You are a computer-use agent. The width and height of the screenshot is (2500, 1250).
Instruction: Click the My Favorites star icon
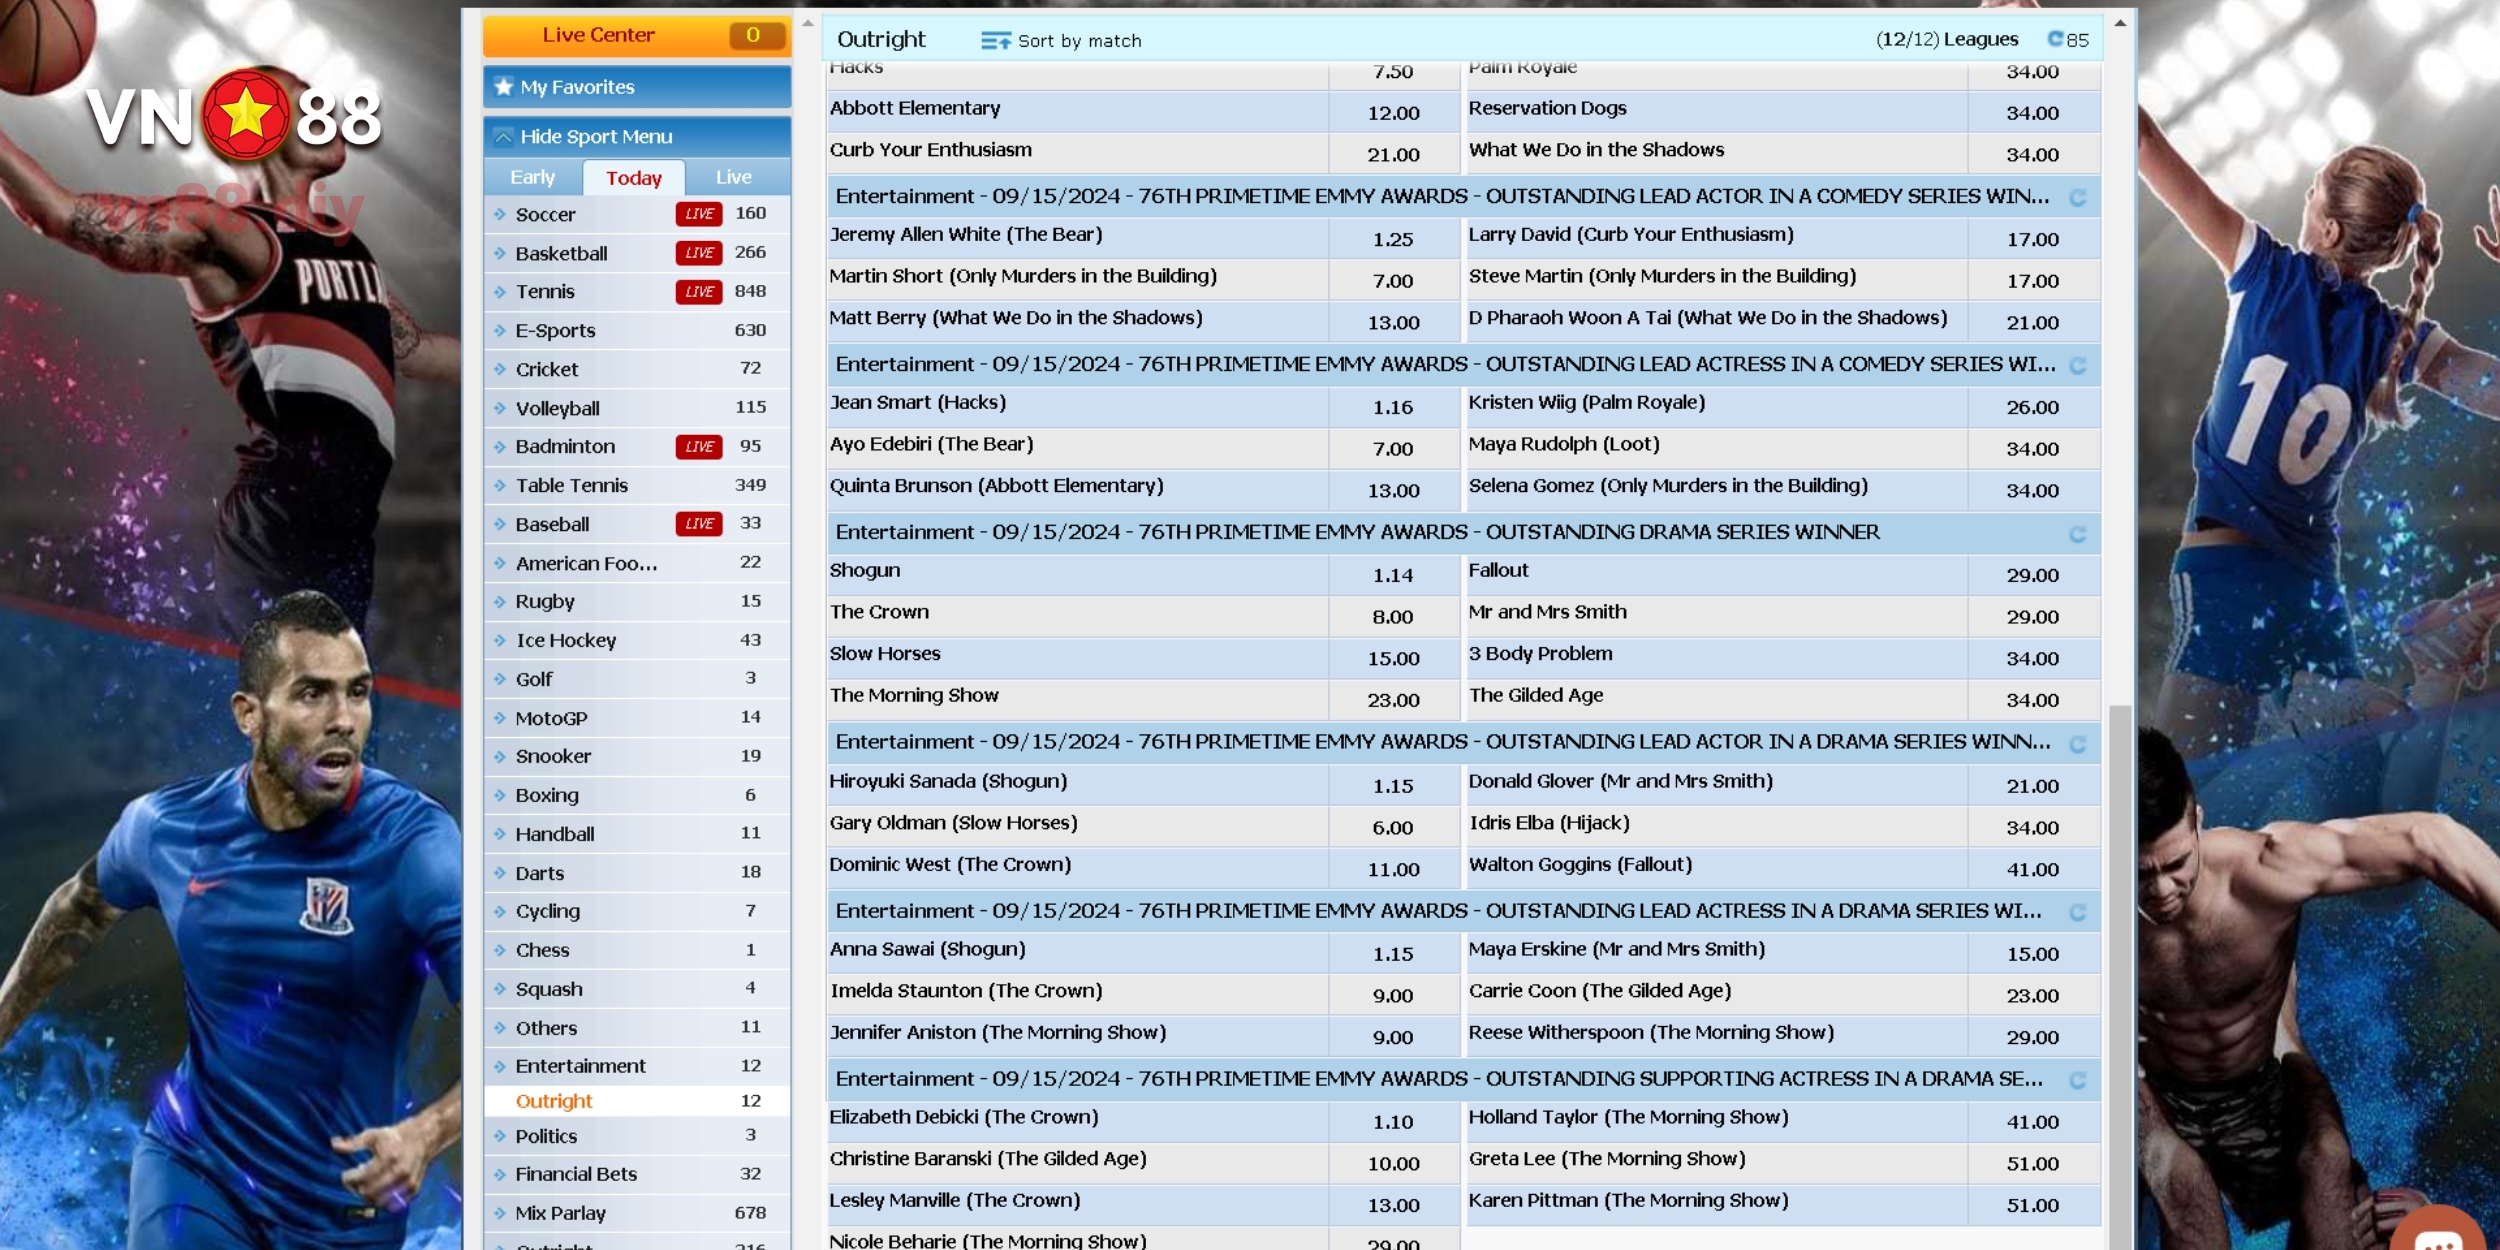(504, 87)
